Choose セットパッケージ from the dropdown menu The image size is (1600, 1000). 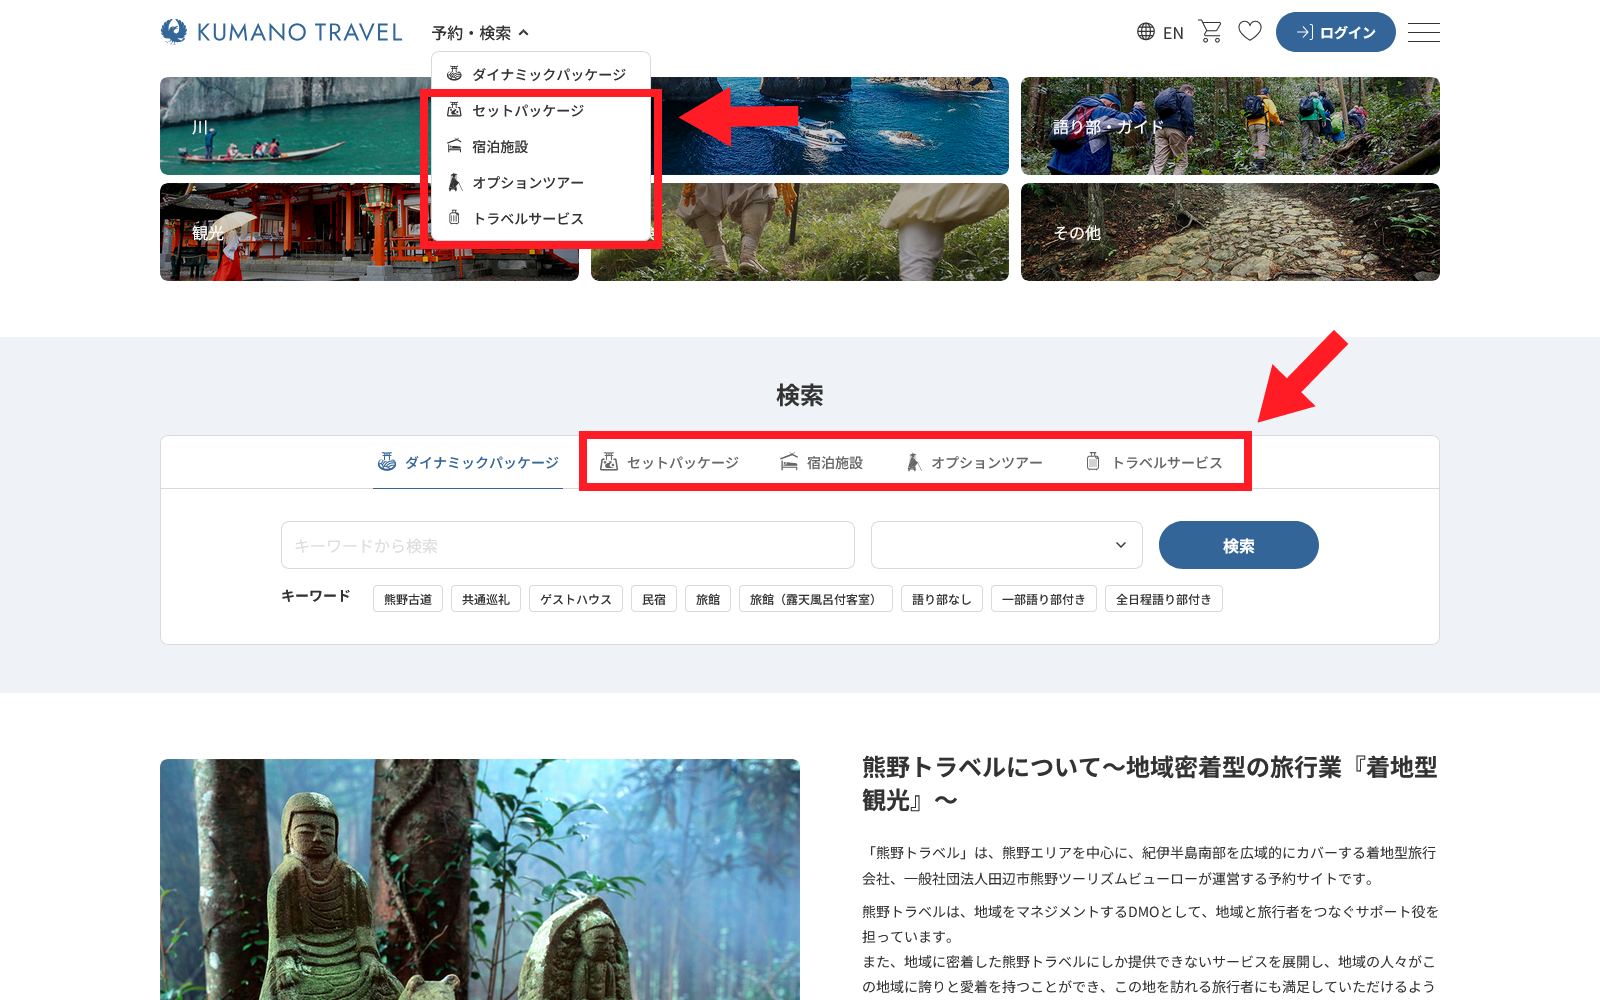click(527, 111)
